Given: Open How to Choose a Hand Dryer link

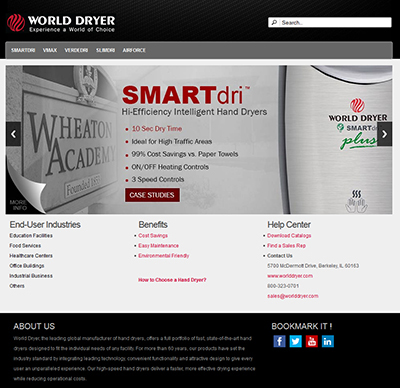Looking at the screenshot, I should [x=172, y=280].
